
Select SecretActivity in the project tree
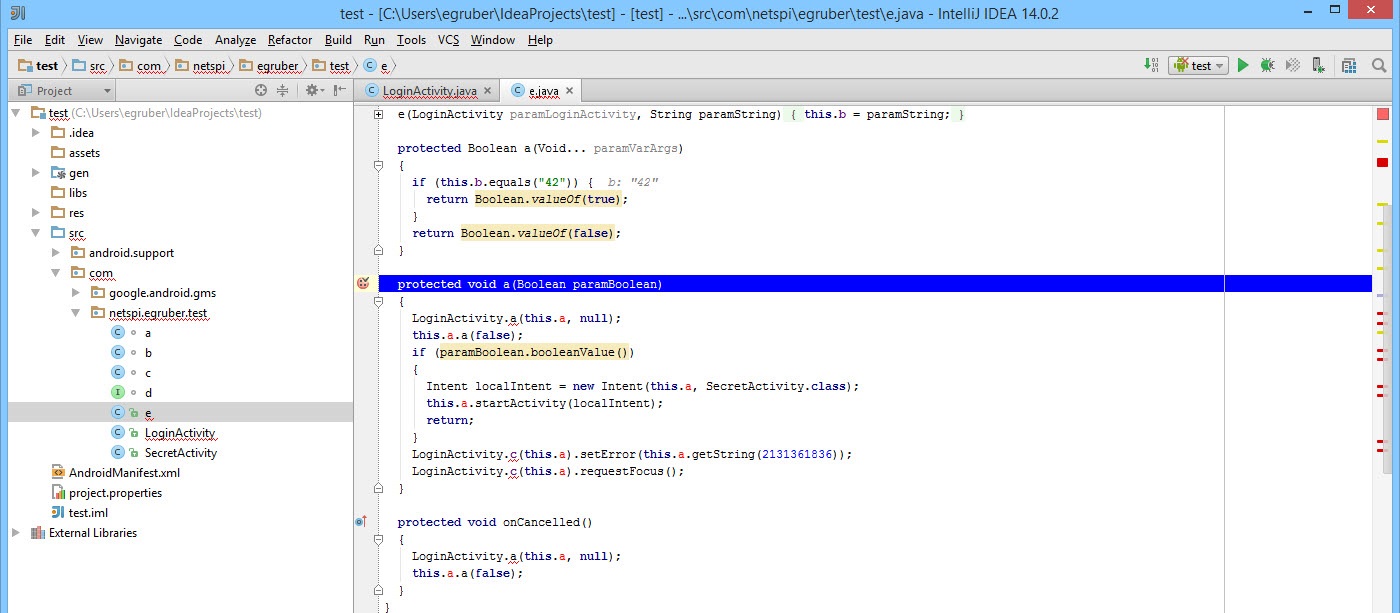(180, 453)
